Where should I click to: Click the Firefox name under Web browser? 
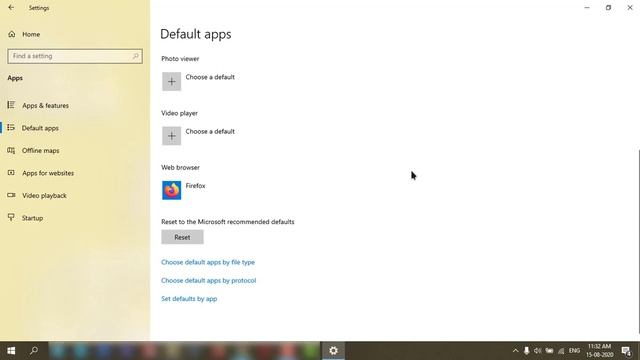coord(195,186)
